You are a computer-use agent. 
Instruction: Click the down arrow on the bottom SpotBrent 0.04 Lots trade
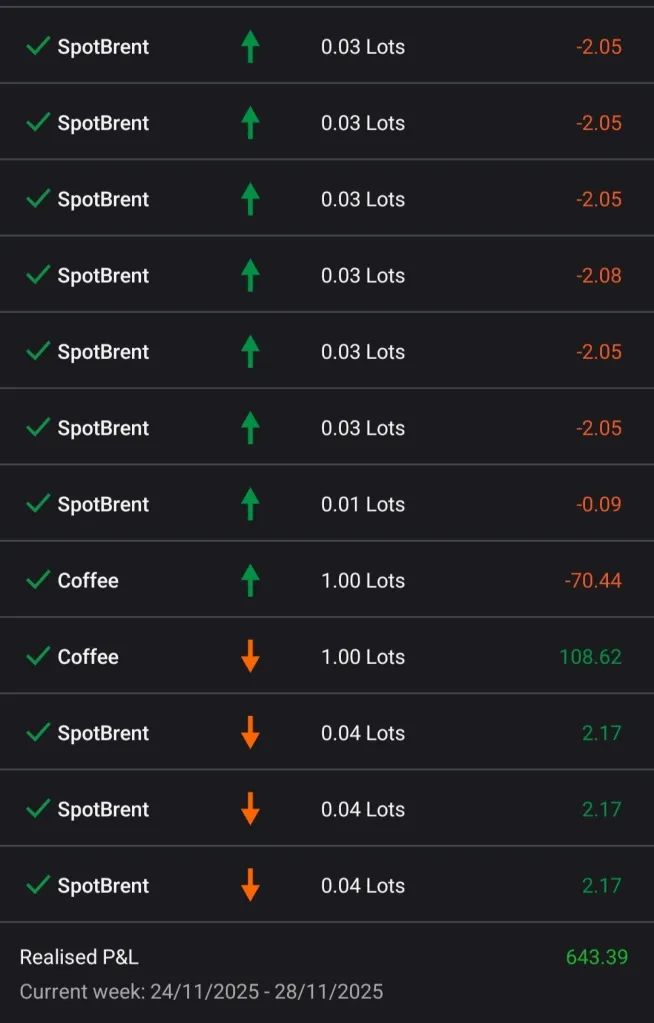(x=250, y=886)
